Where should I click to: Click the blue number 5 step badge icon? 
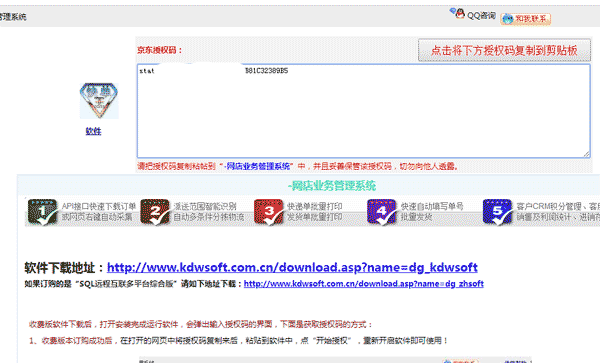(497, 212)
